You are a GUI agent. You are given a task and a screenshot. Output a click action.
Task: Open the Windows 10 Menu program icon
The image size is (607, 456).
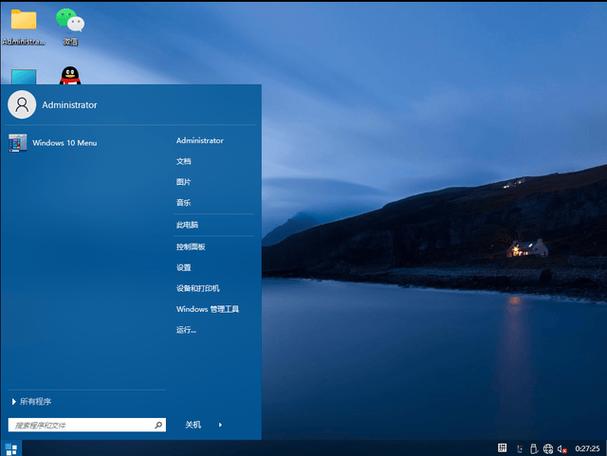(x=18, y=143)
